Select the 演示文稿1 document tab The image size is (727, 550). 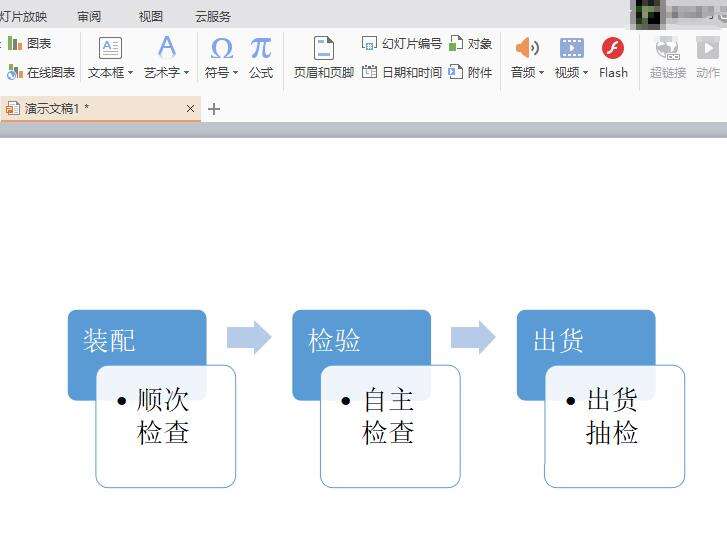click(101, 109)
